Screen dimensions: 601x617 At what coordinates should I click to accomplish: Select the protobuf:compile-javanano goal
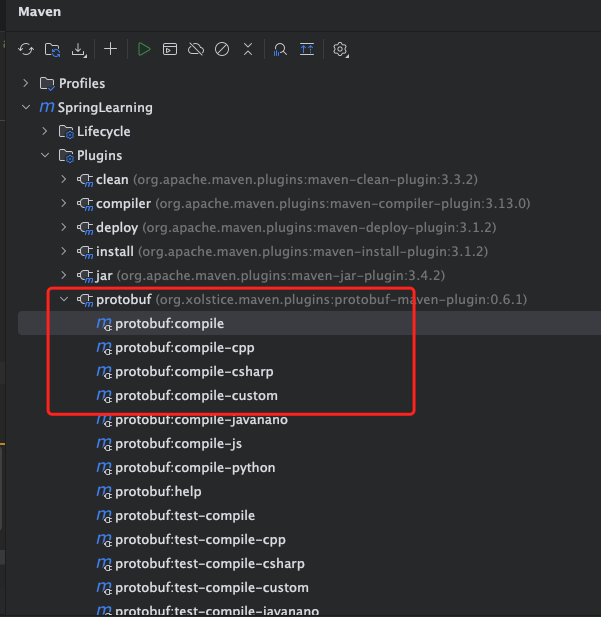[x=202, y=420]
